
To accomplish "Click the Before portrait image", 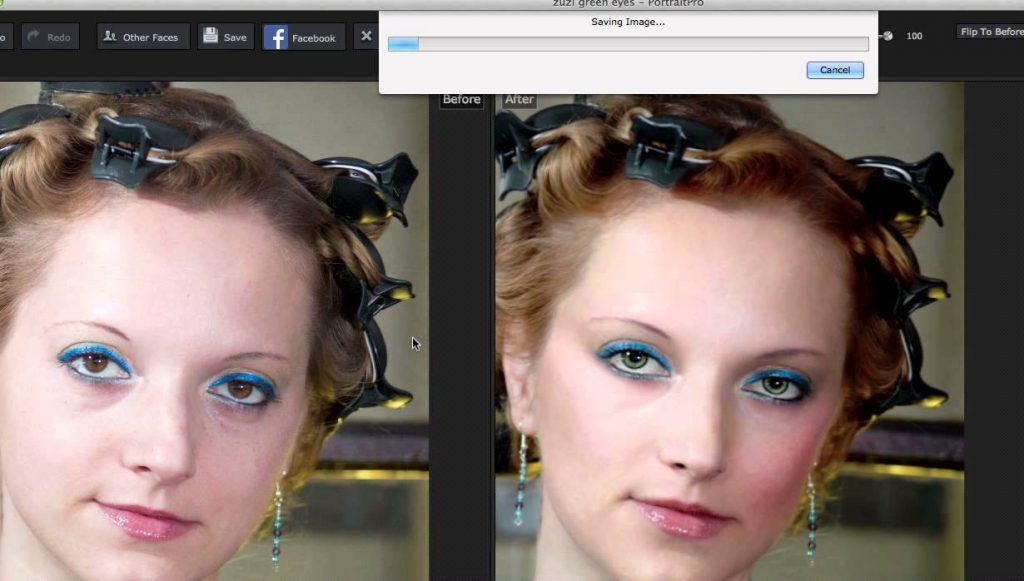I will (x=214, y=331).
